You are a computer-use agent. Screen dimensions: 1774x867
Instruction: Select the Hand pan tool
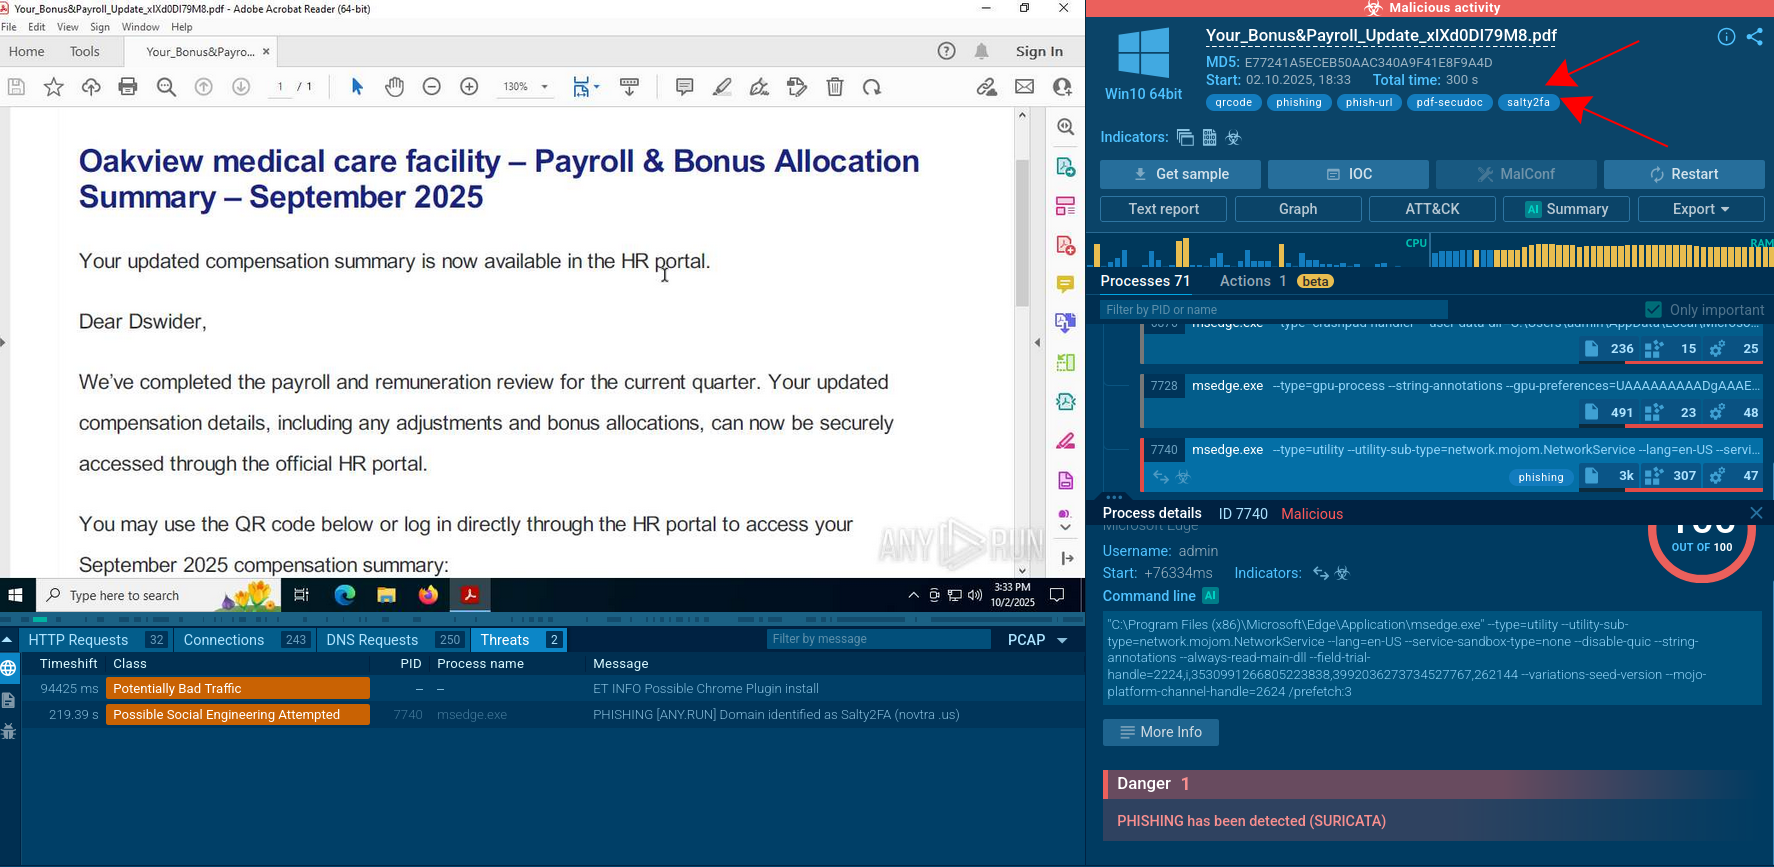(x=394, y=87)
